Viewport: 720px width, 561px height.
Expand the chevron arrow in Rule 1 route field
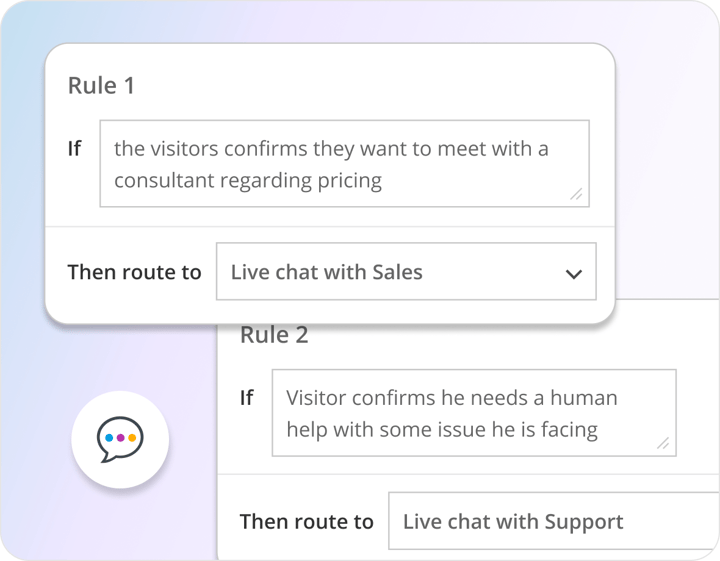click(x=573, y=273)
